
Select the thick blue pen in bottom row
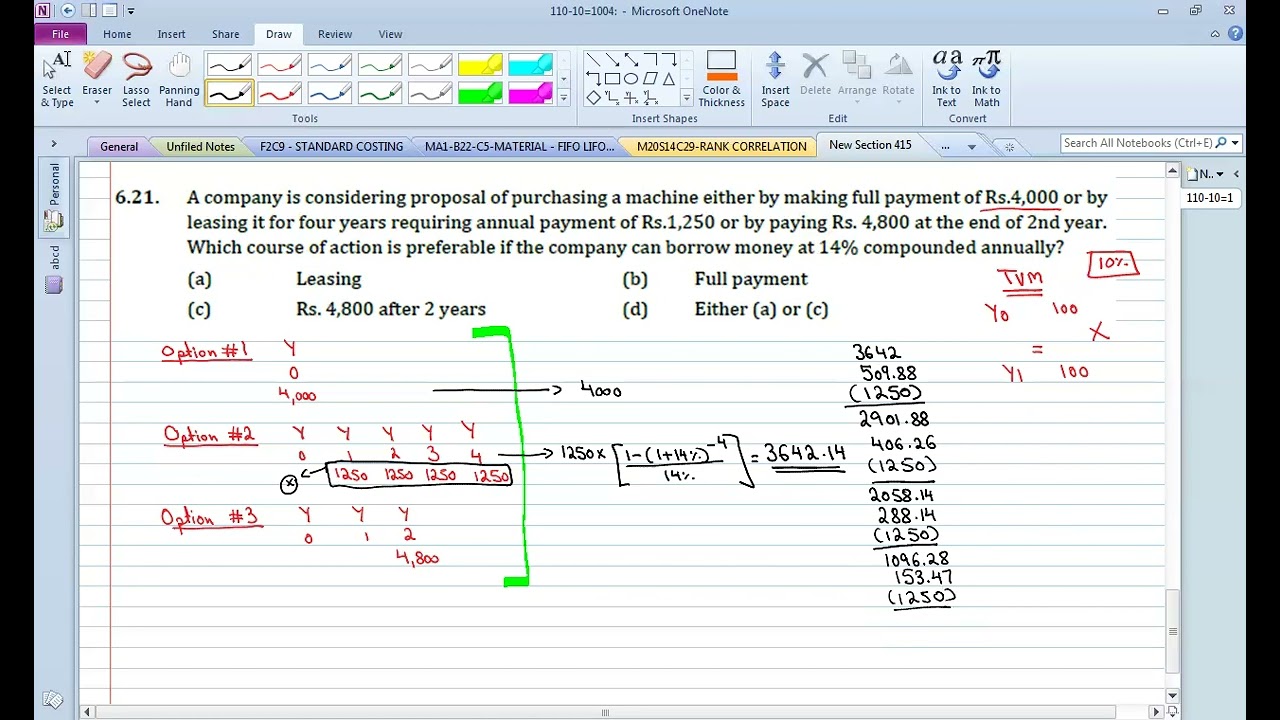tap(329, 93)
